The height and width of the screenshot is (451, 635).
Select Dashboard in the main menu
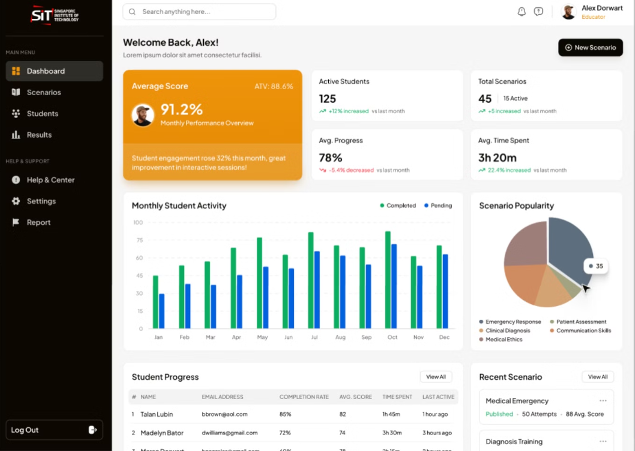45,71
